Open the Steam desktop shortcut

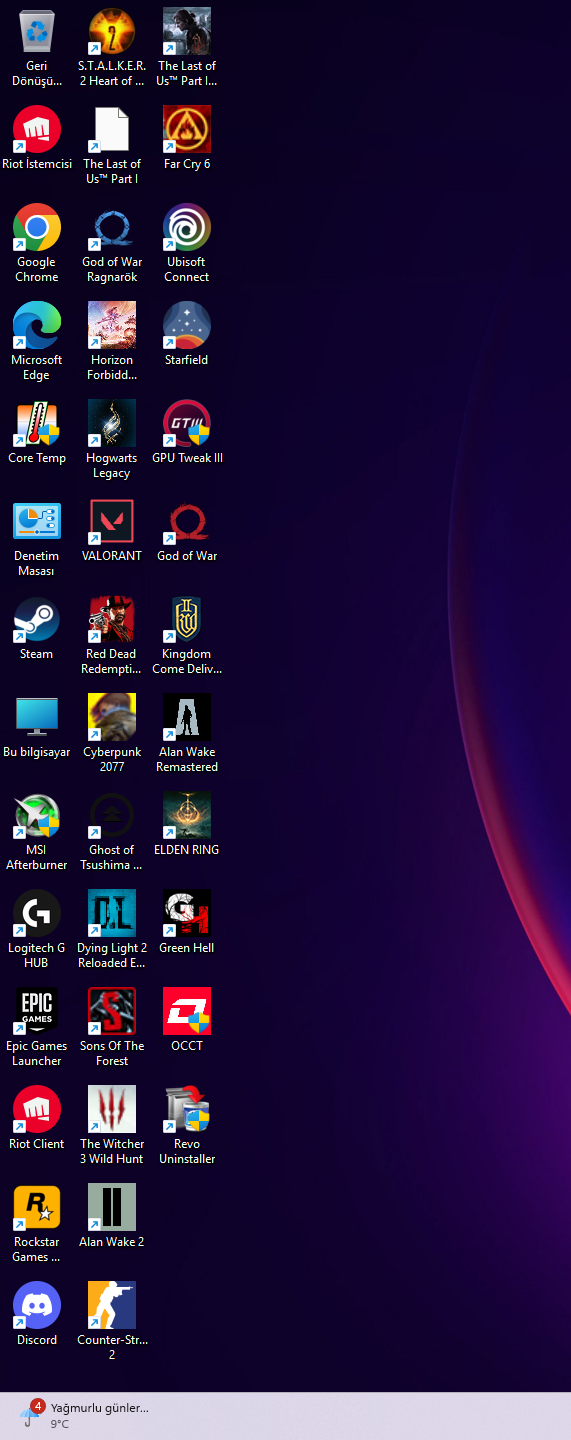tap(37, 621)
